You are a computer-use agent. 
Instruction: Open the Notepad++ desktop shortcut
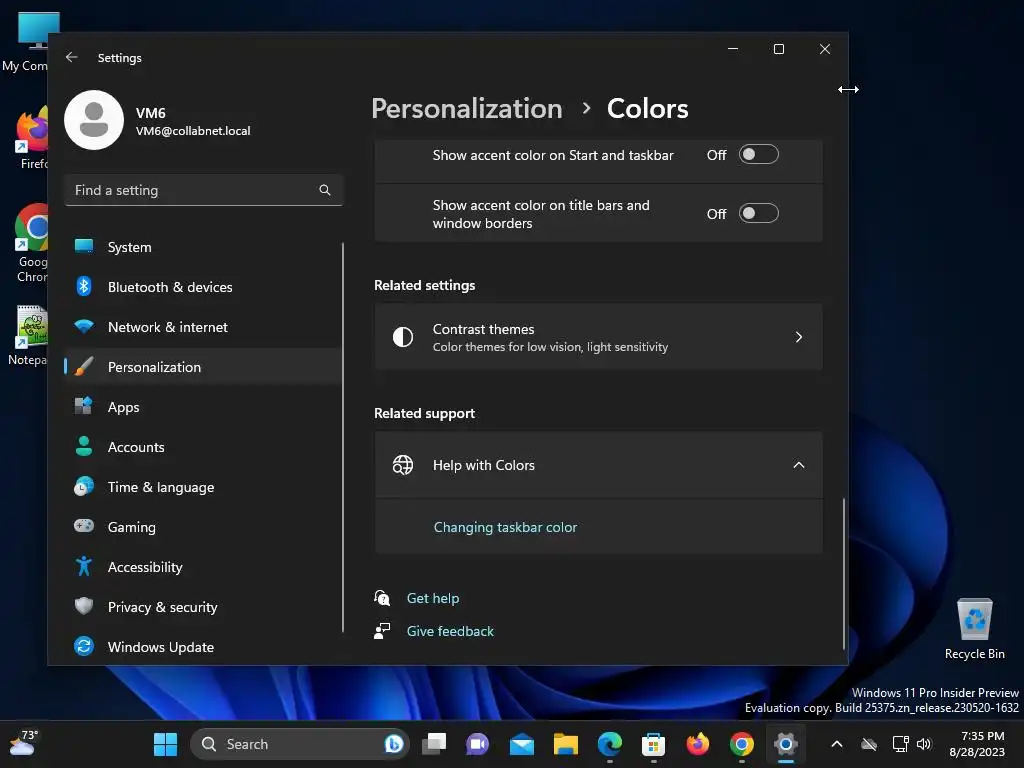point(29,334)
